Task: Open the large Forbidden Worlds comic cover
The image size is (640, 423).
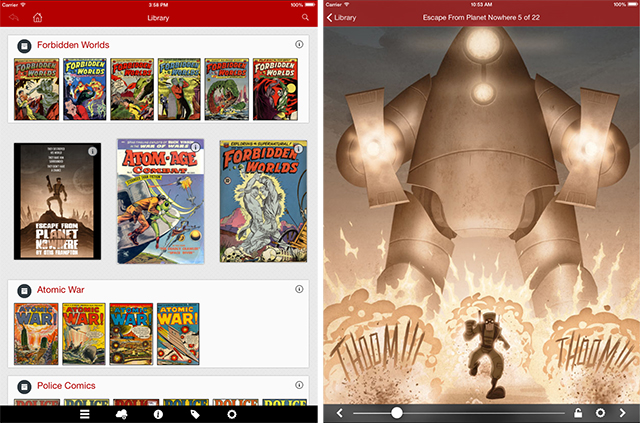Action: [263, 201]
